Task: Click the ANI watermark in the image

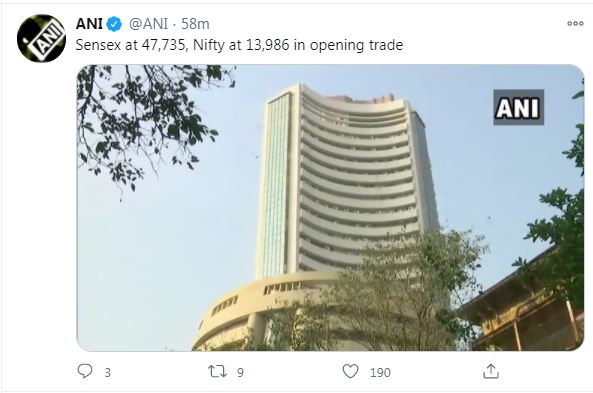Action: click(x=518, y=107)
